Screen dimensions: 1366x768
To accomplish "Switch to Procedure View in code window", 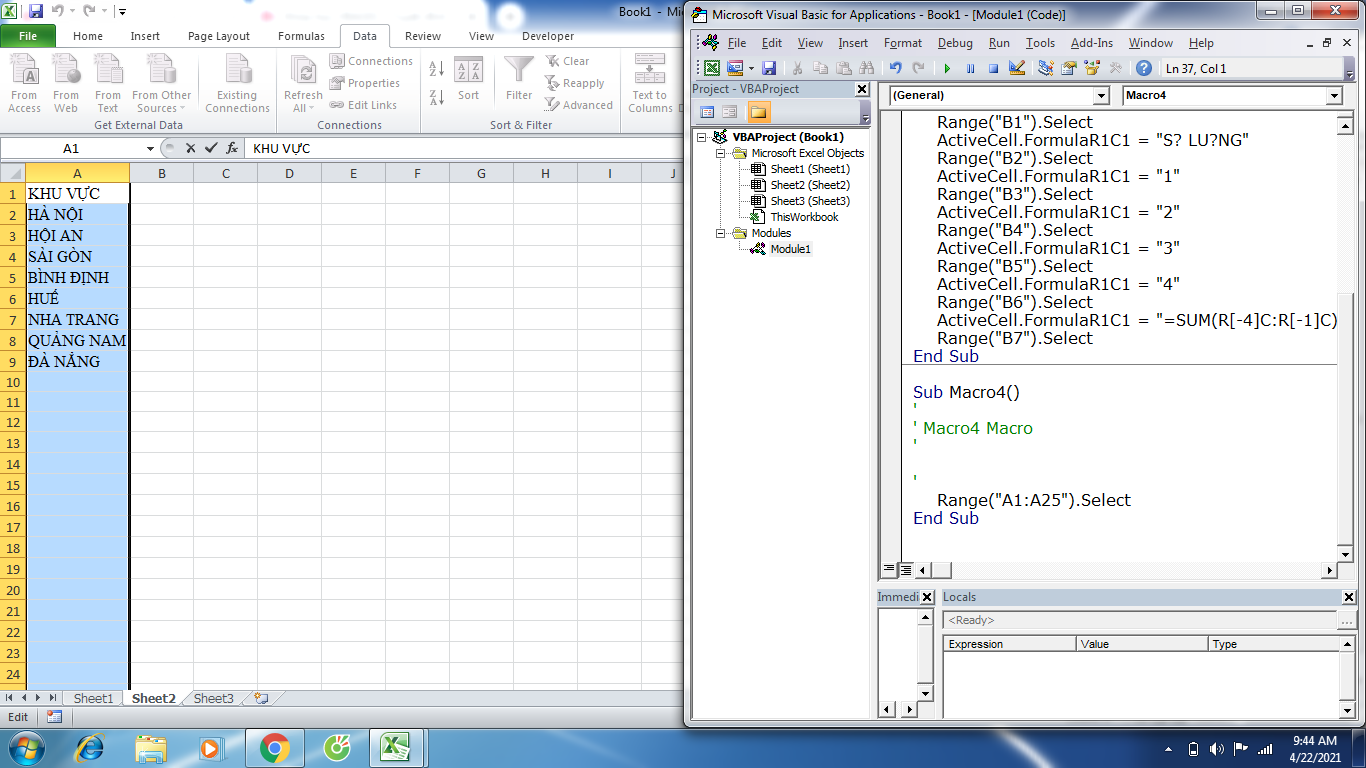I will (x=889, y=570).
